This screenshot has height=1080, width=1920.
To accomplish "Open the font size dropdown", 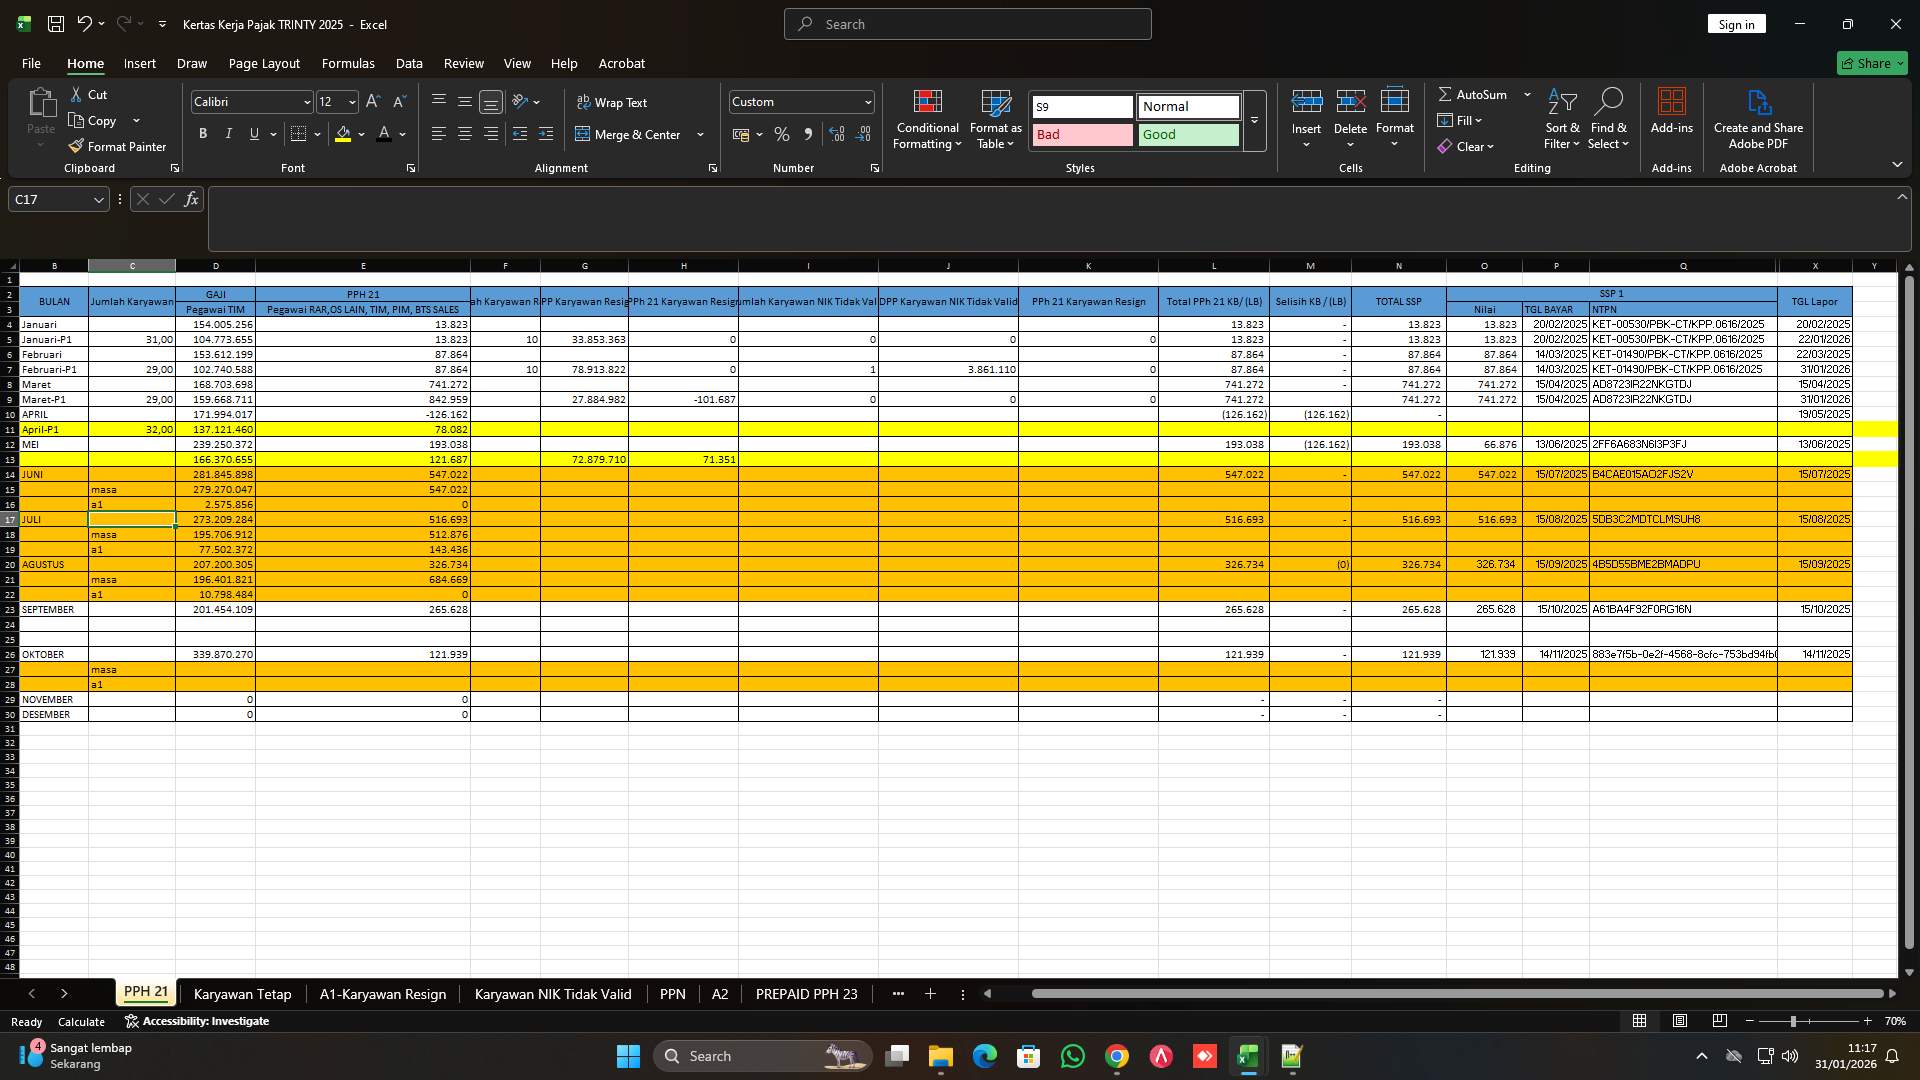I will tap(350, 101).
